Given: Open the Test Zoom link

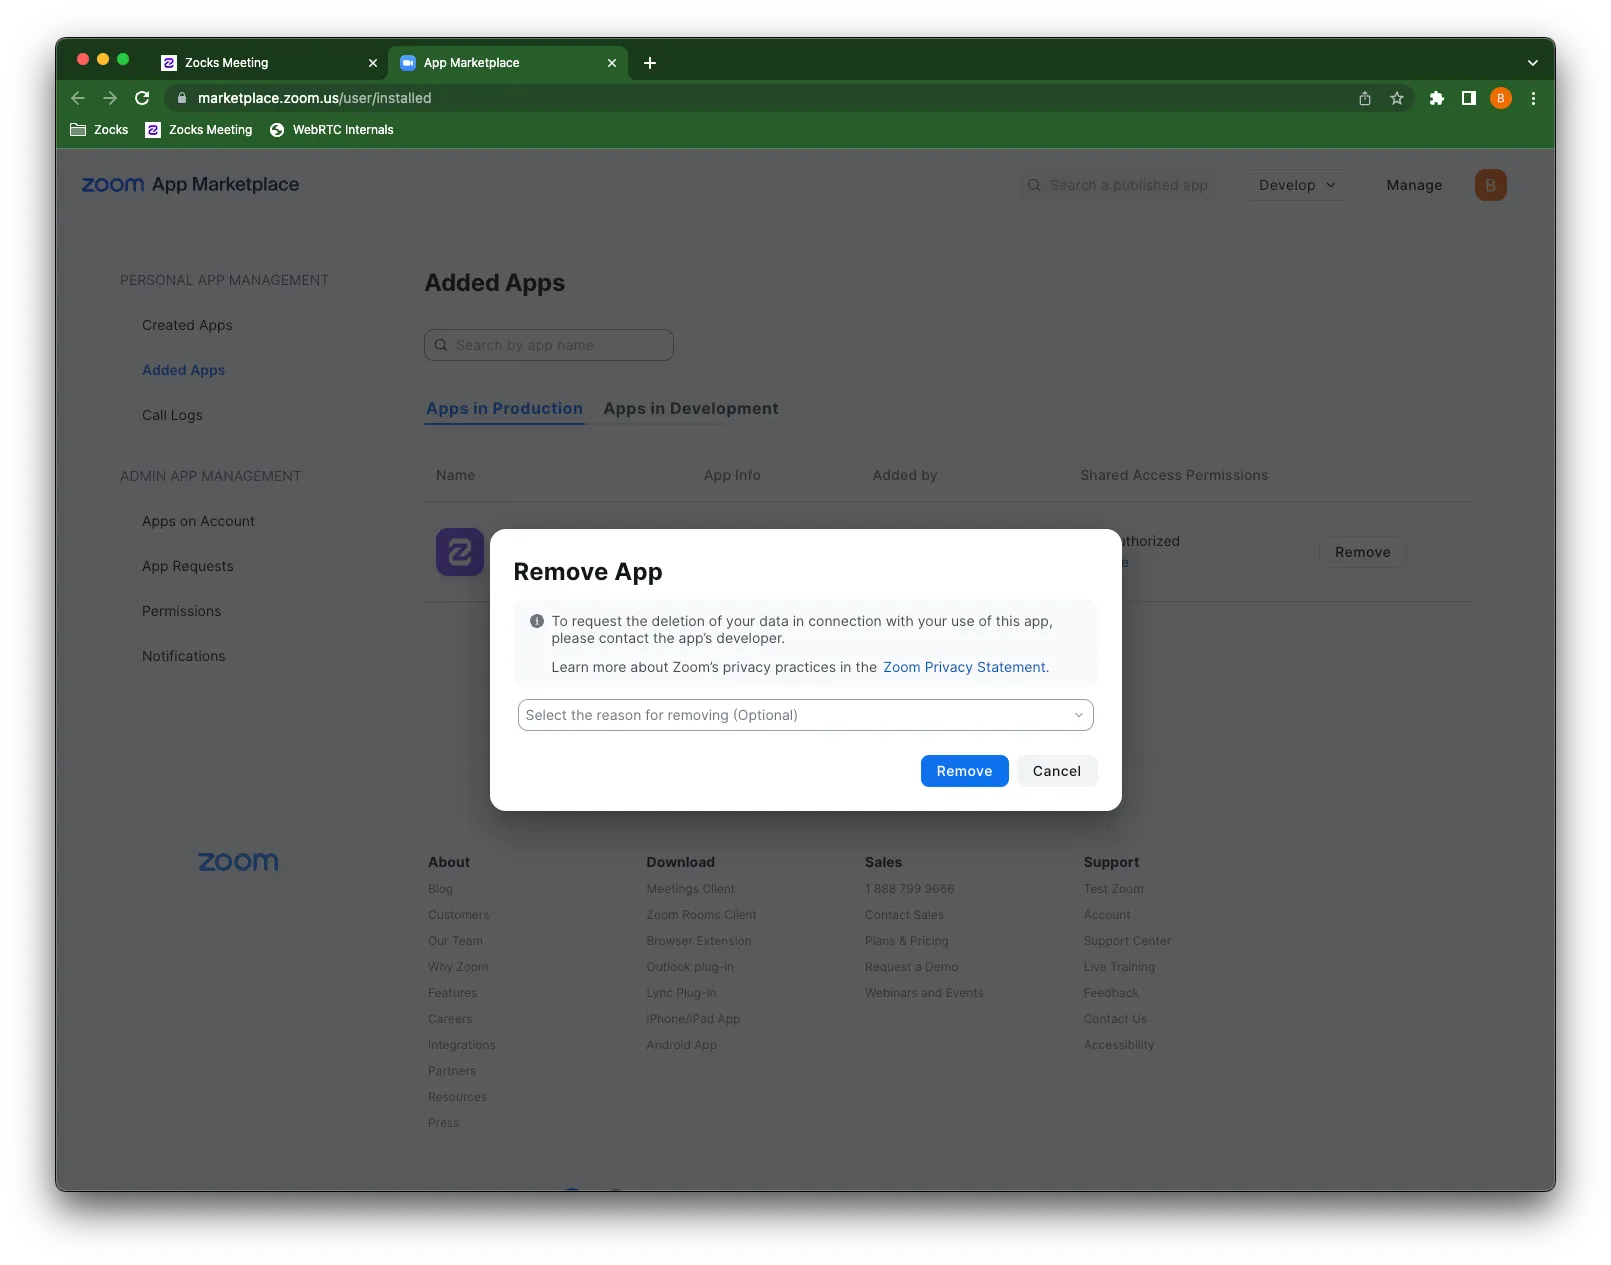Looking at the screenshot, I should coord(1114,889).
